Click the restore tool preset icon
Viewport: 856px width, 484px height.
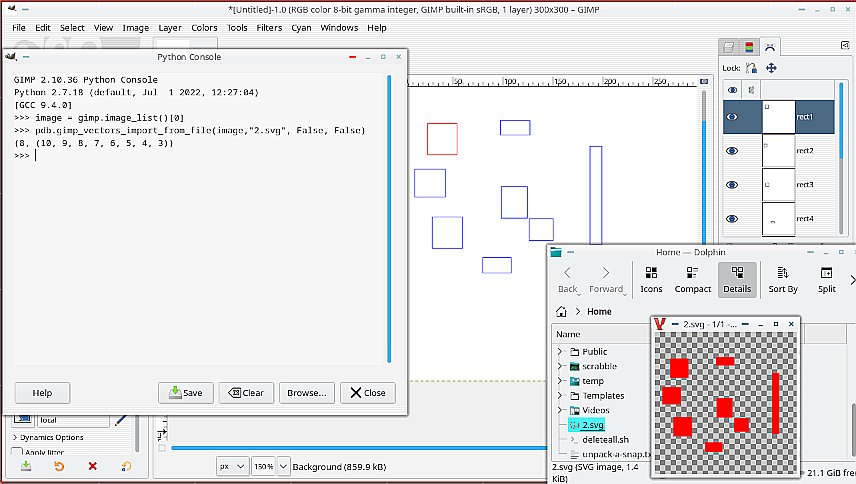[x=59, y=466]
